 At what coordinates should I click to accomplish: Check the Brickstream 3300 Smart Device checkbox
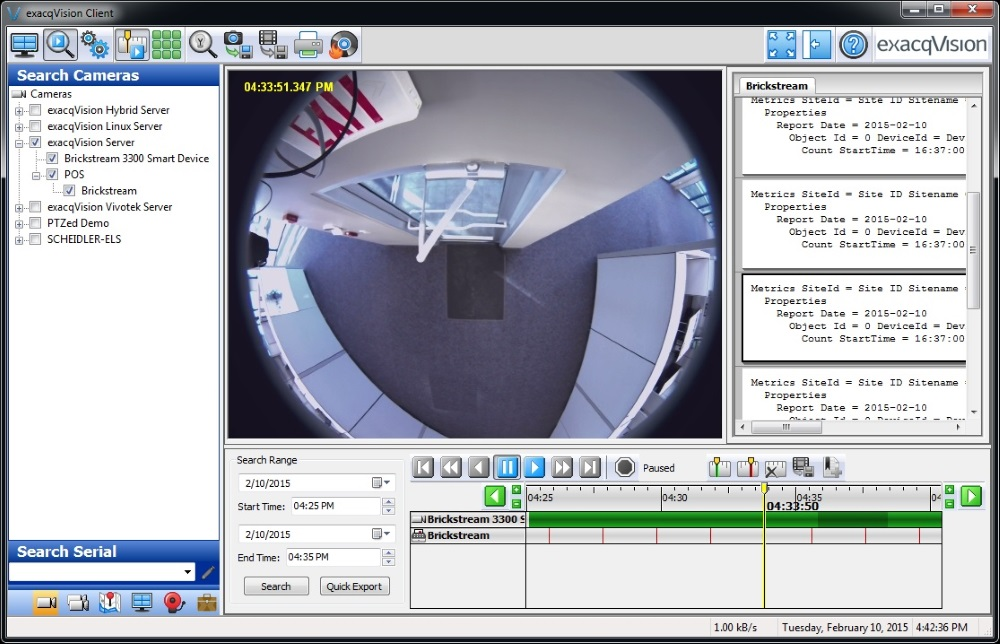(x=52, y=158)
